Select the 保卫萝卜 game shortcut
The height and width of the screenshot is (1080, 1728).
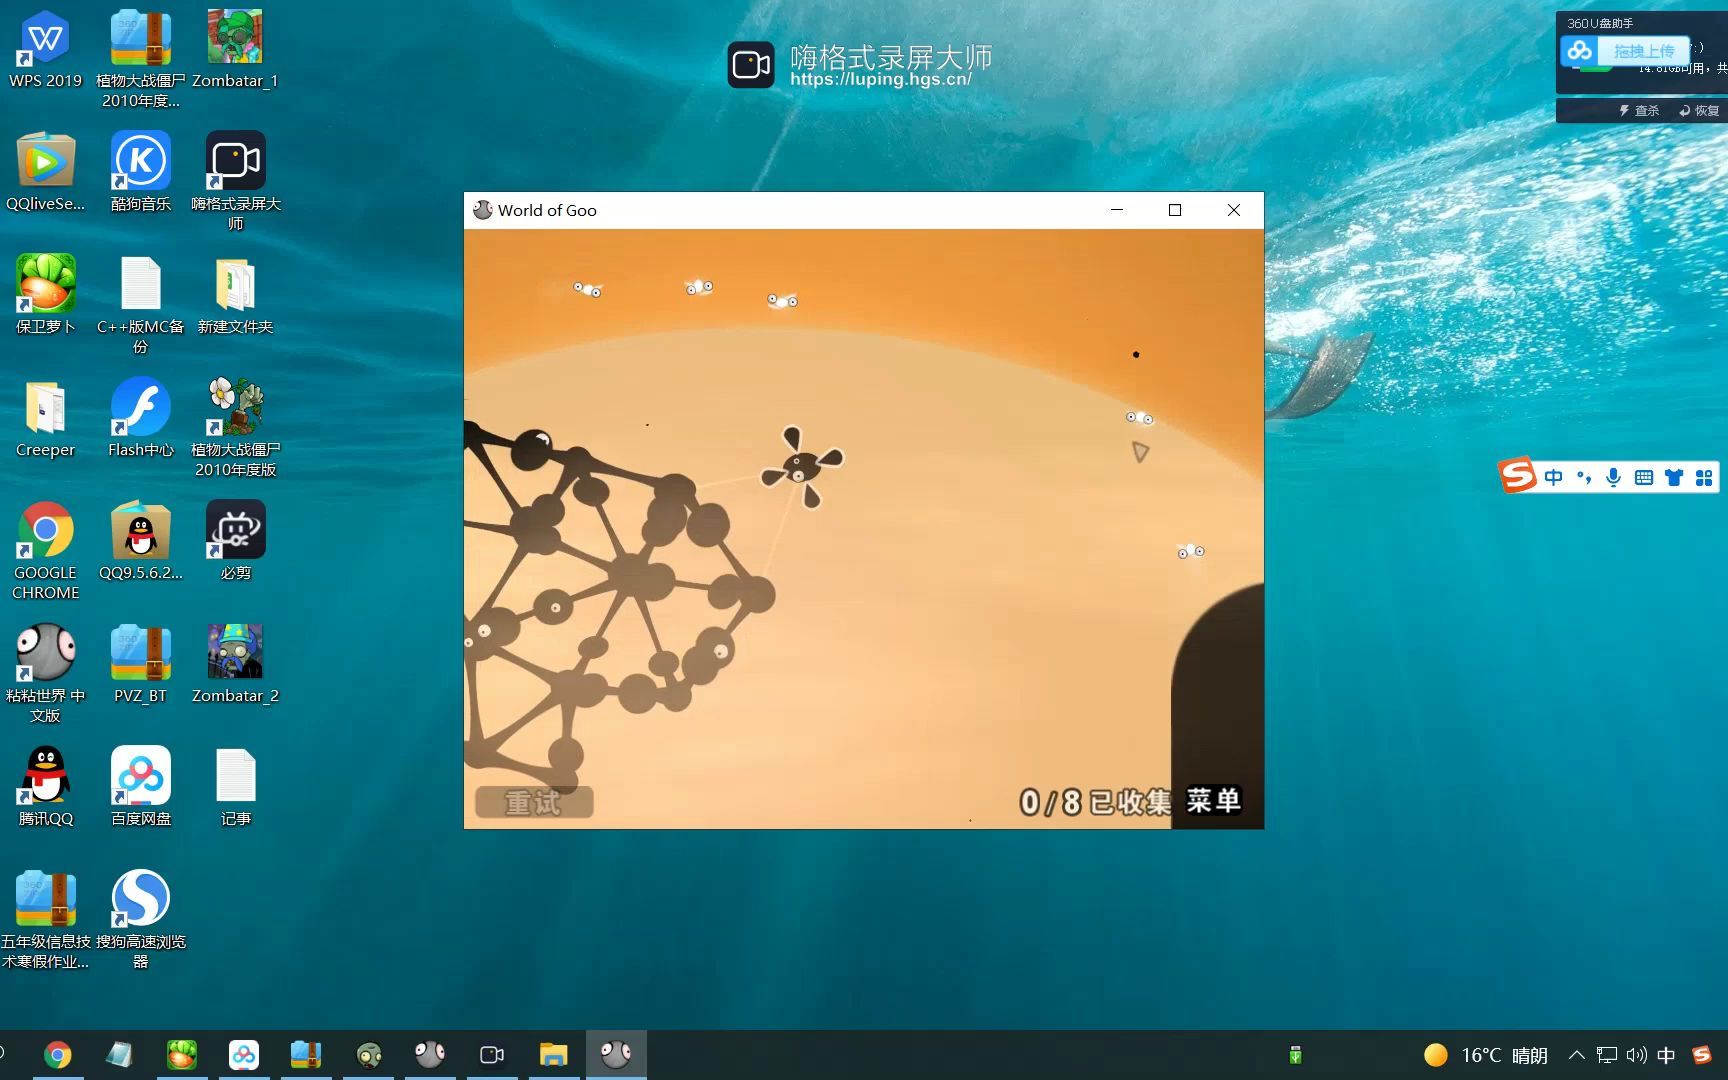pos(46,295)
